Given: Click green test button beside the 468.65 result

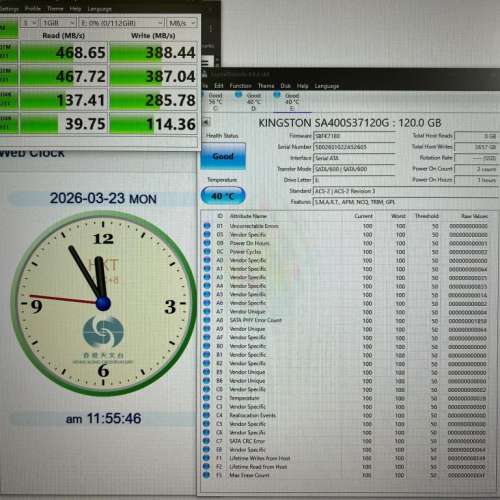Looking at the screenshot, I should (x=8, y=52).
